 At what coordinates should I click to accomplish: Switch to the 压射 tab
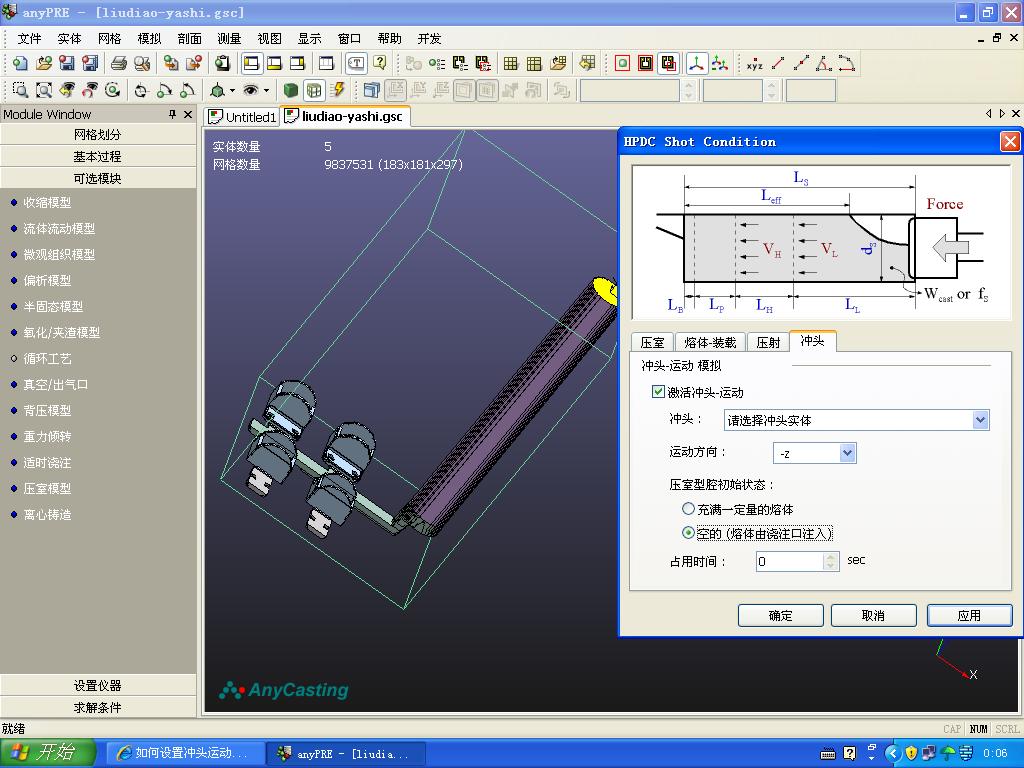[x=768, y=342]
